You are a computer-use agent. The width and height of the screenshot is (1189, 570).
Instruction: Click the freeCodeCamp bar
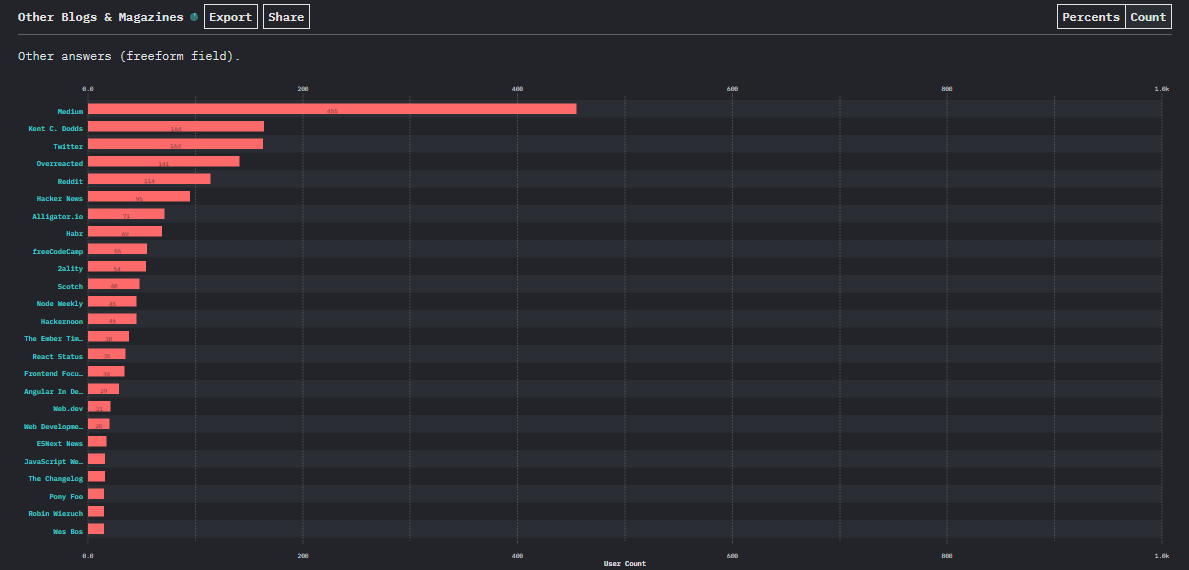point(118,249)
